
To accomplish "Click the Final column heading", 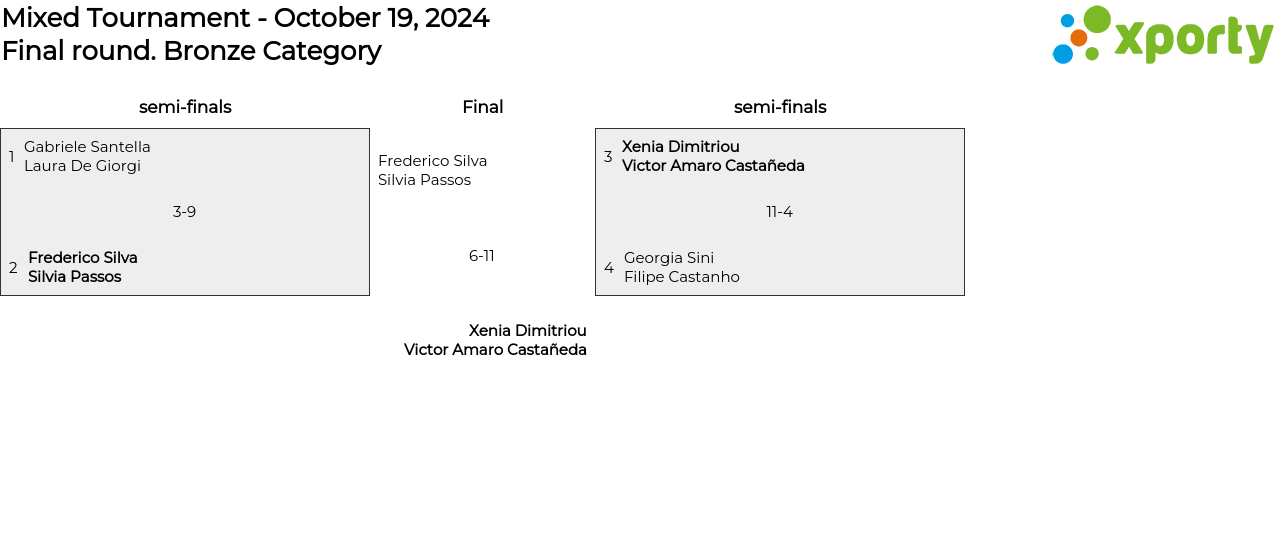I will point(482,107).
